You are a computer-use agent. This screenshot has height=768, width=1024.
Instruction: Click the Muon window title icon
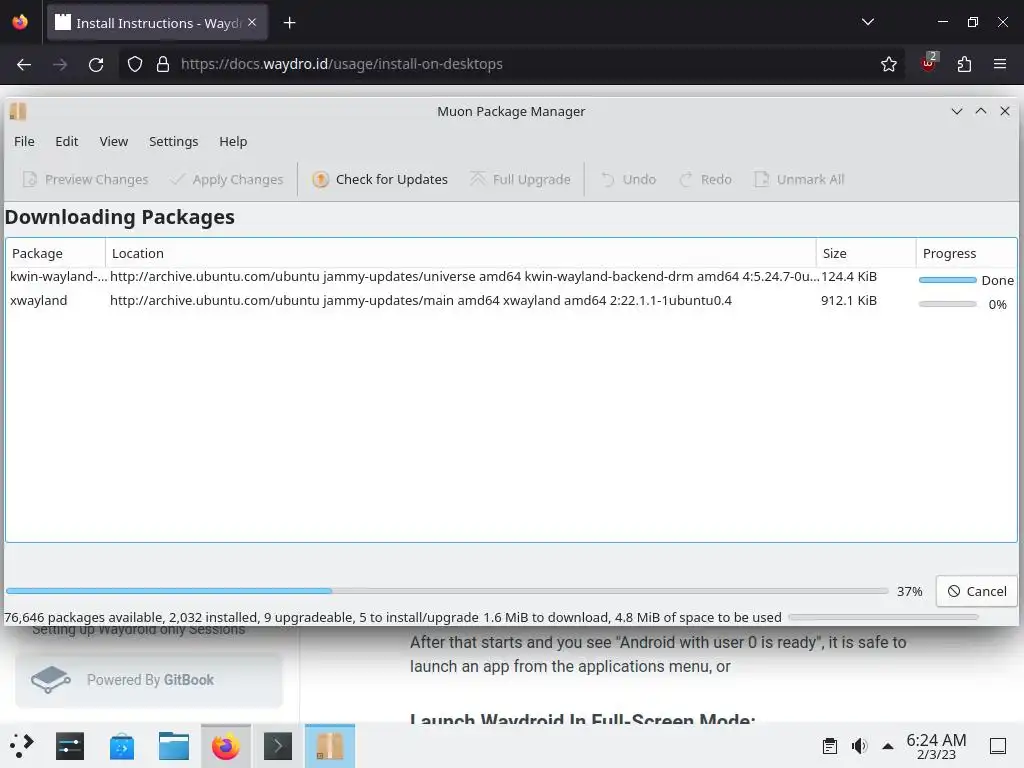pos(18,112)
